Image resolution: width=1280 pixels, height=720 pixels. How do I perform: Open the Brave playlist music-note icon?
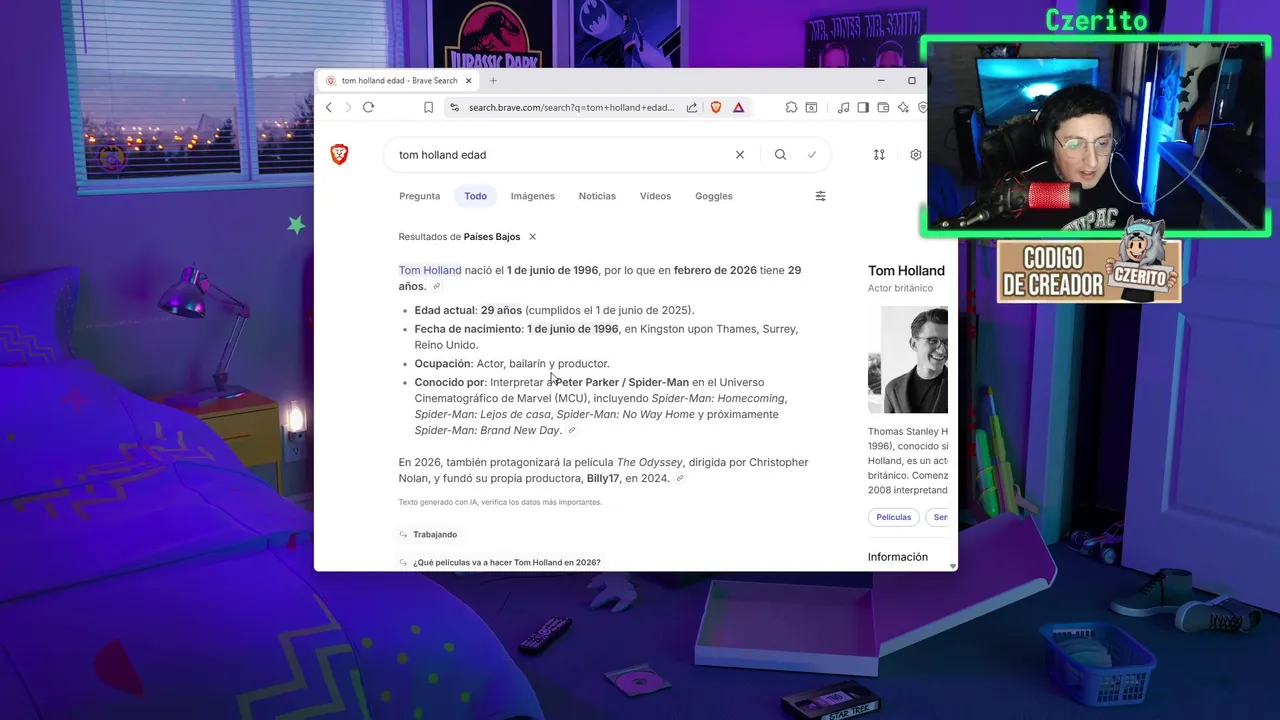(x=843, y=107)
